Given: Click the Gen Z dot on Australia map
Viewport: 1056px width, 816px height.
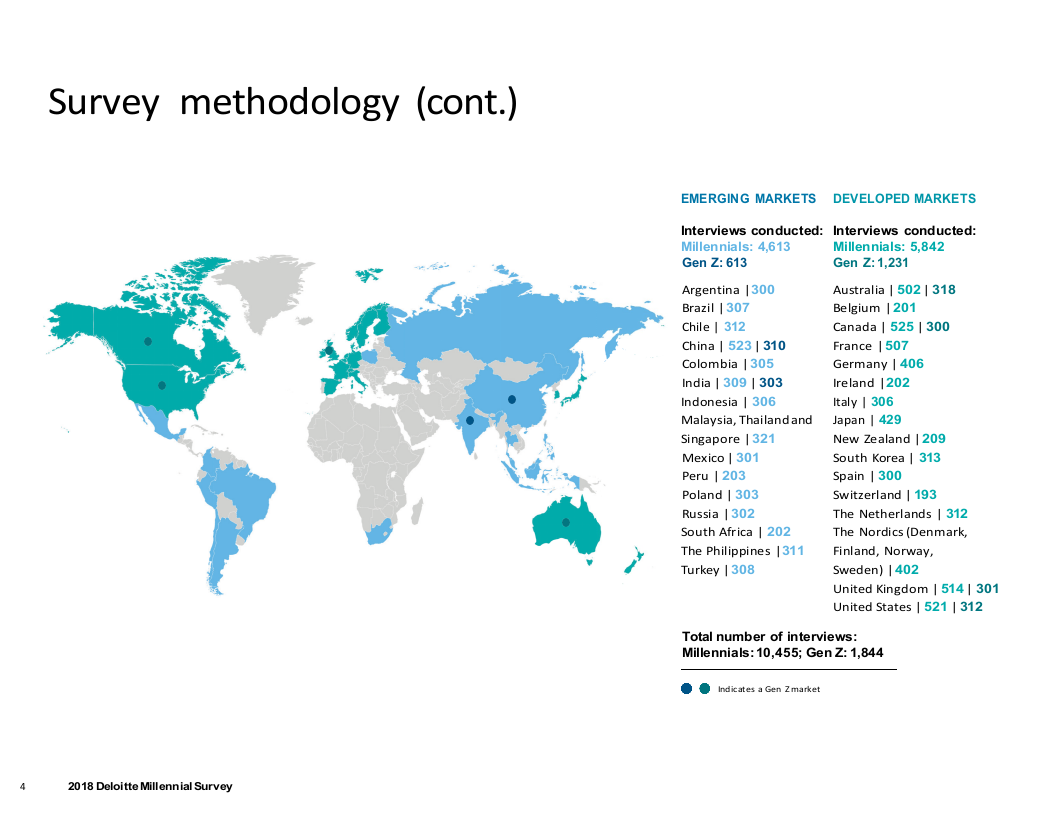Looking at the screenshot, I should 565,522.
